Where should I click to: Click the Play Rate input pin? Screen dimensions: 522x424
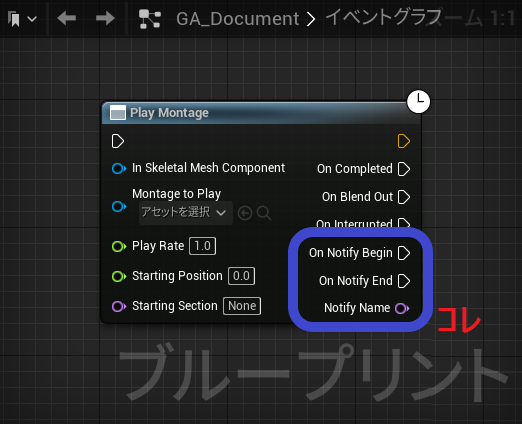119,246
